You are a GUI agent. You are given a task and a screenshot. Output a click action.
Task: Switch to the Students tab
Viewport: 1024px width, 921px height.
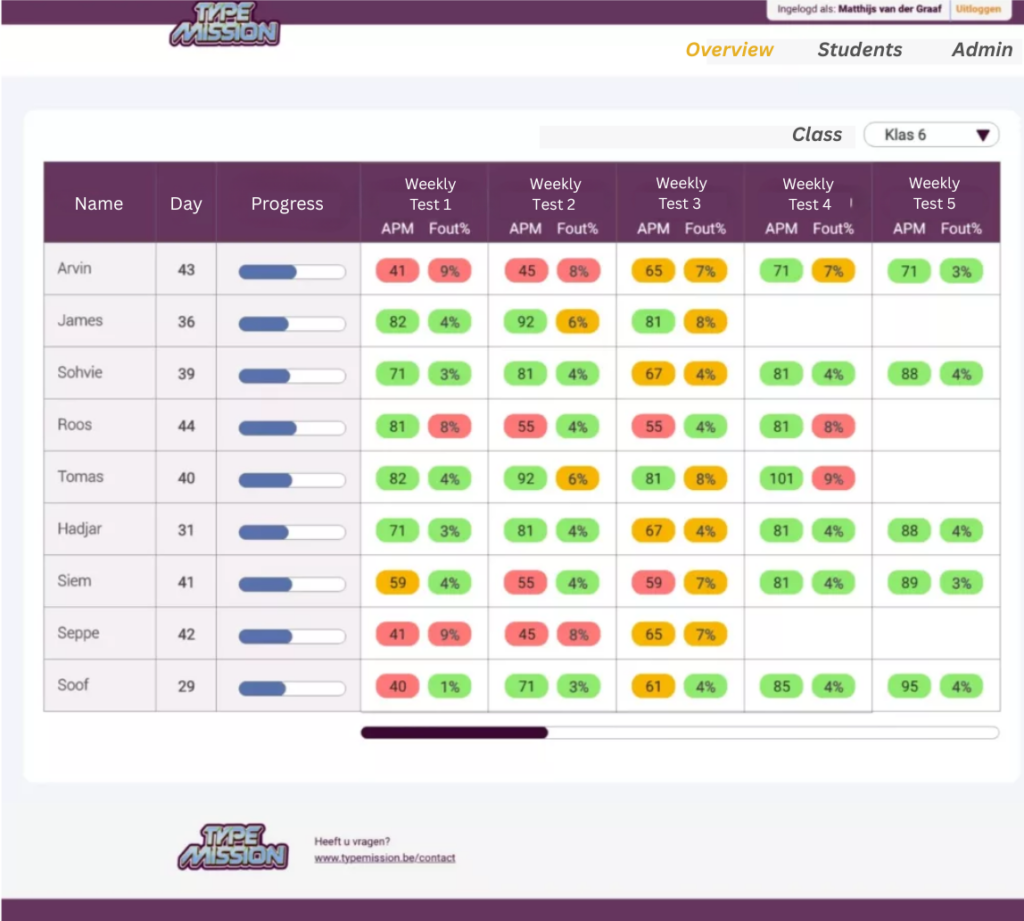(859, 50)
